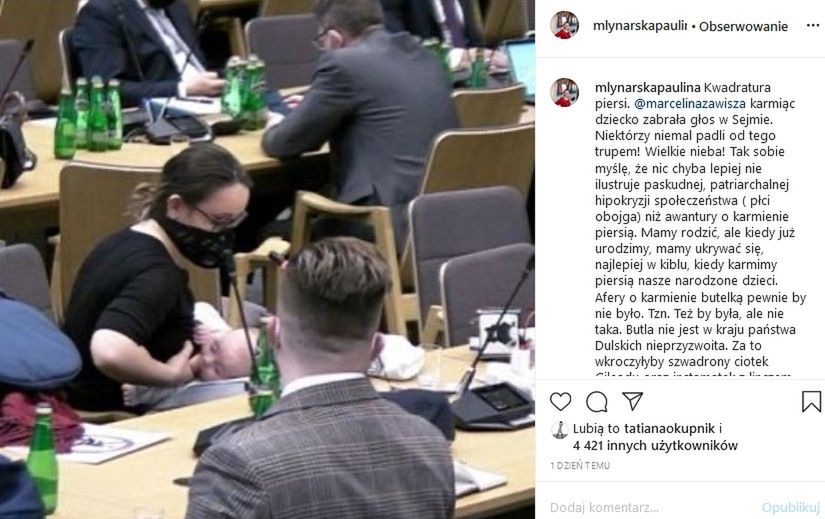Click Lubią to likes summary text
Screen dimensions: 825x519
point(597,428)
